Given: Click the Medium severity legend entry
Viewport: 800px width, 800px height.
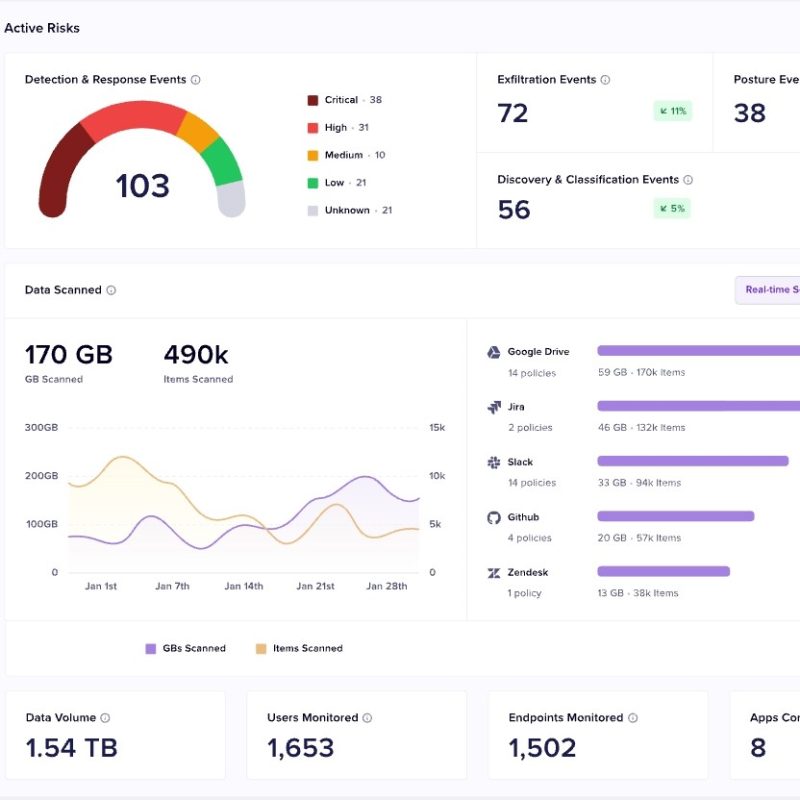Looking at the screenshot, I should pos(345,155).
